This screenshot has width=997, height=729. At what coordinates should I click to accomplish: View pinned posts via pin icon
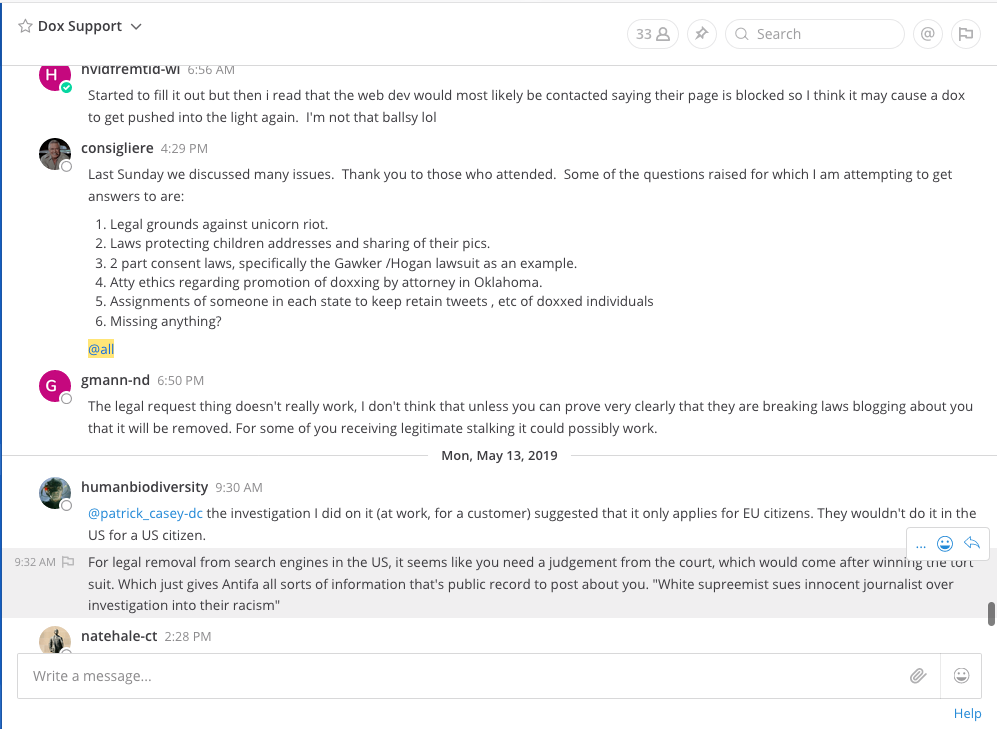tap(701, 34)
